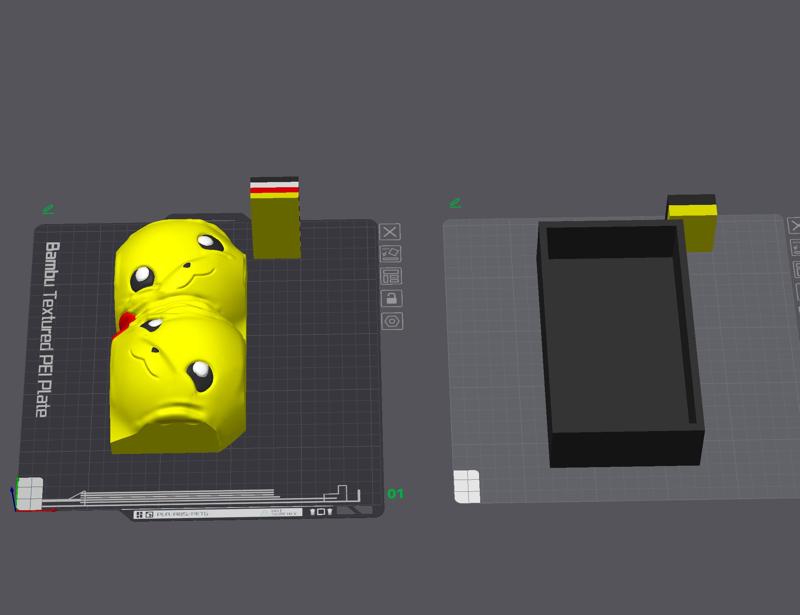The height and width of the screenshot is (615, 800).
Task: Click the auto-orient icon on the second plate
Action: click(x=796, y=247)
